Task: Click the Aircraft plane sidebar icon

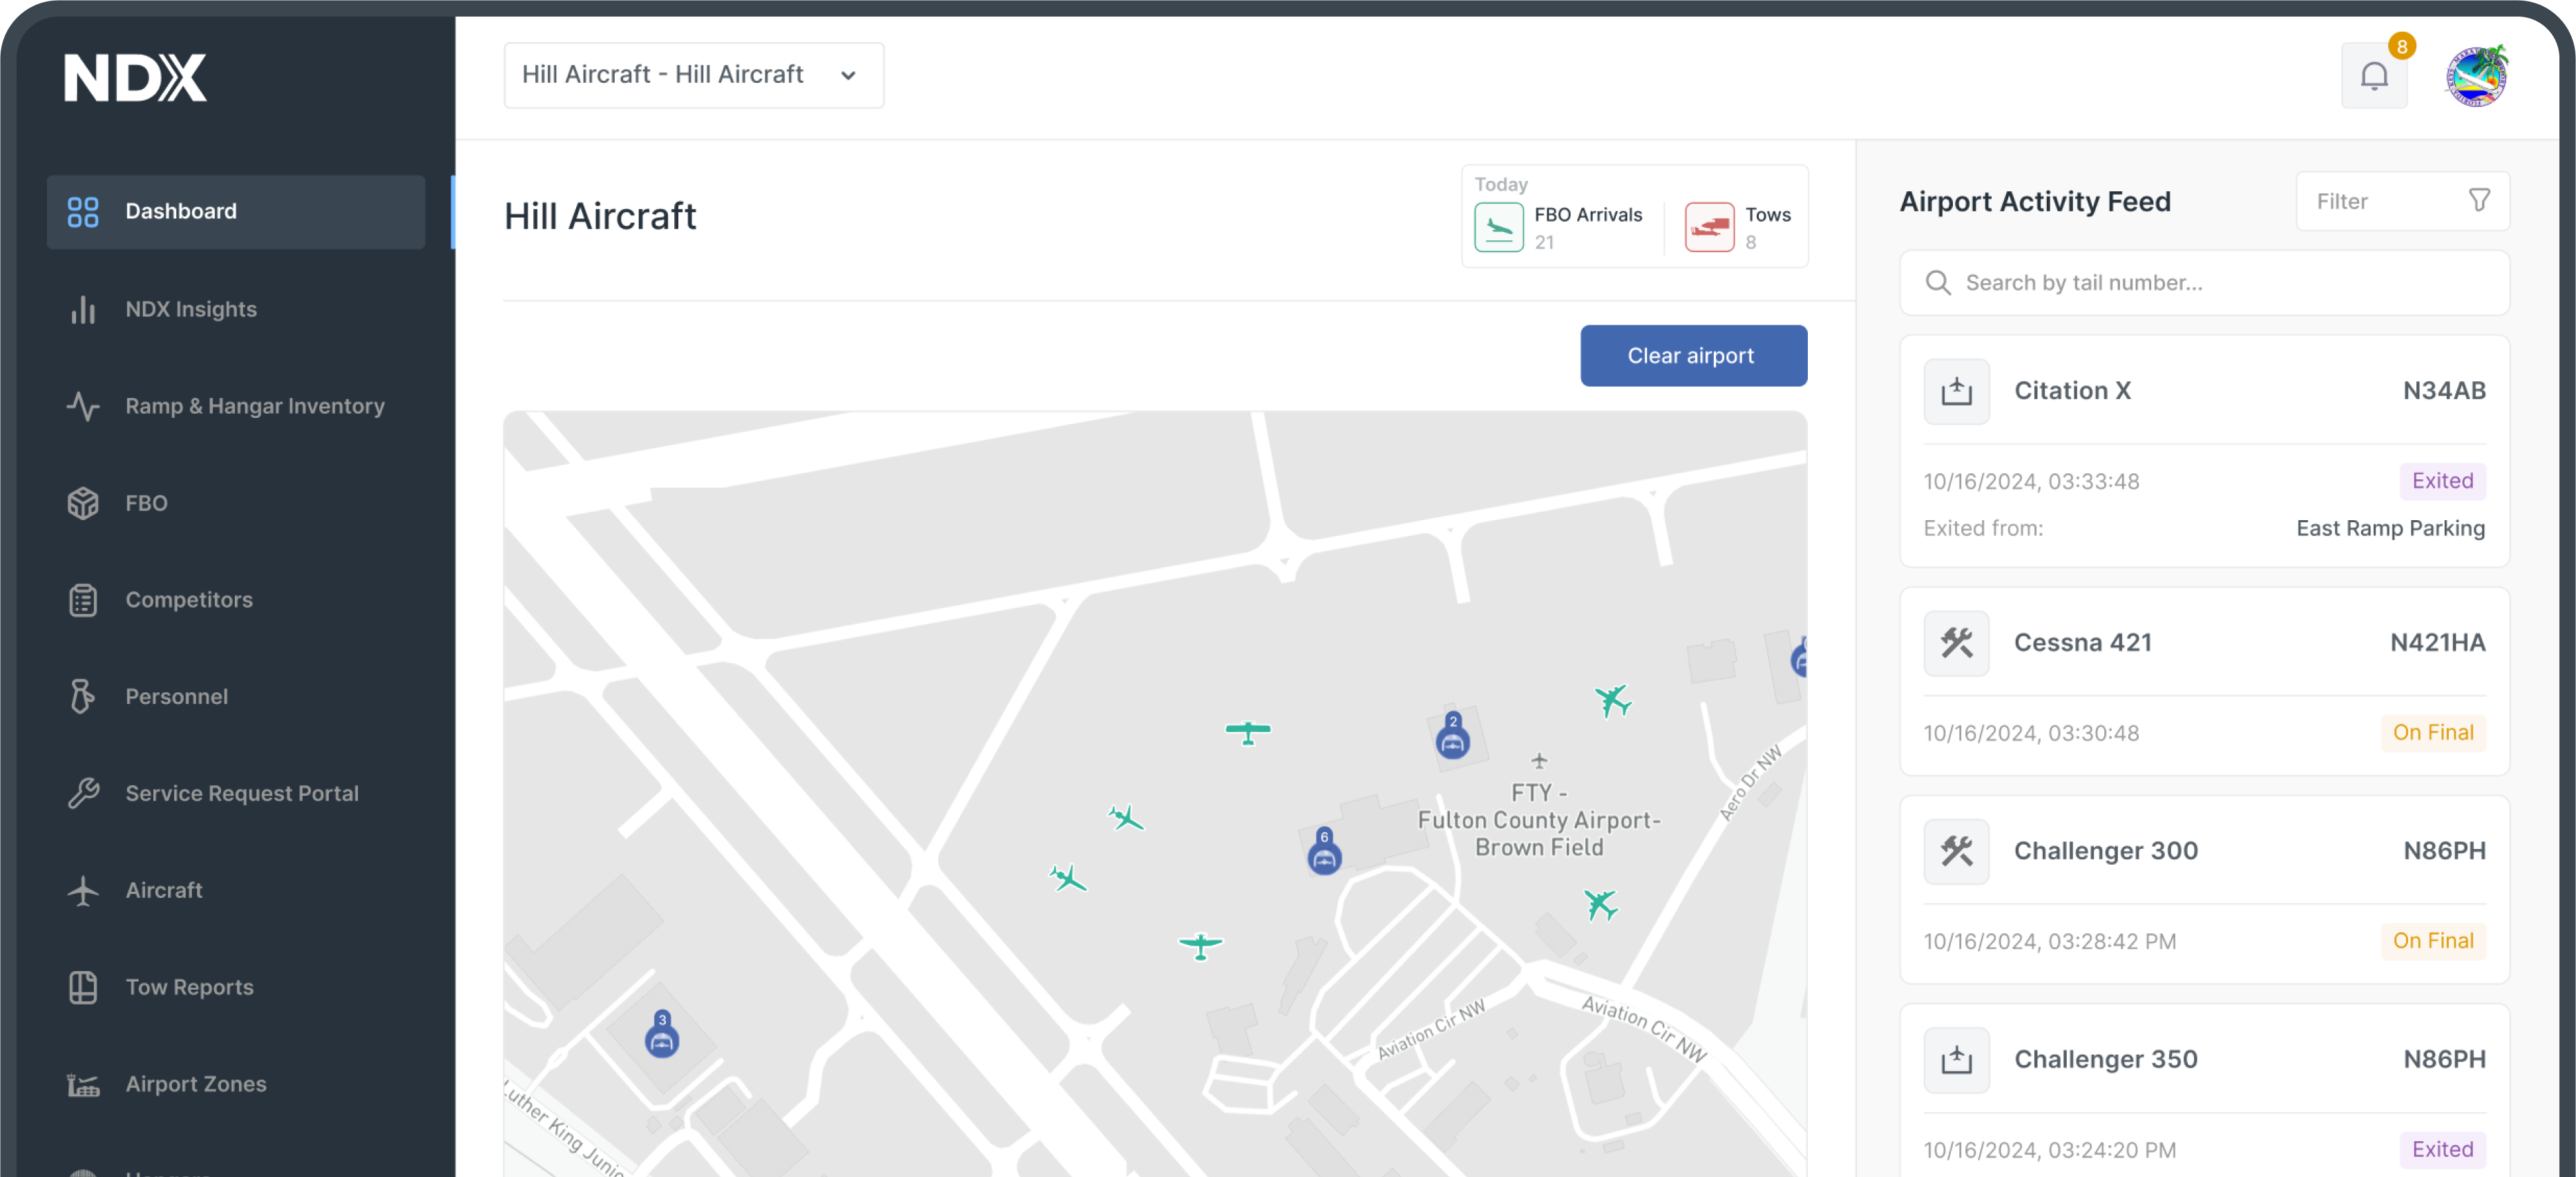Action: coord(83,890)
